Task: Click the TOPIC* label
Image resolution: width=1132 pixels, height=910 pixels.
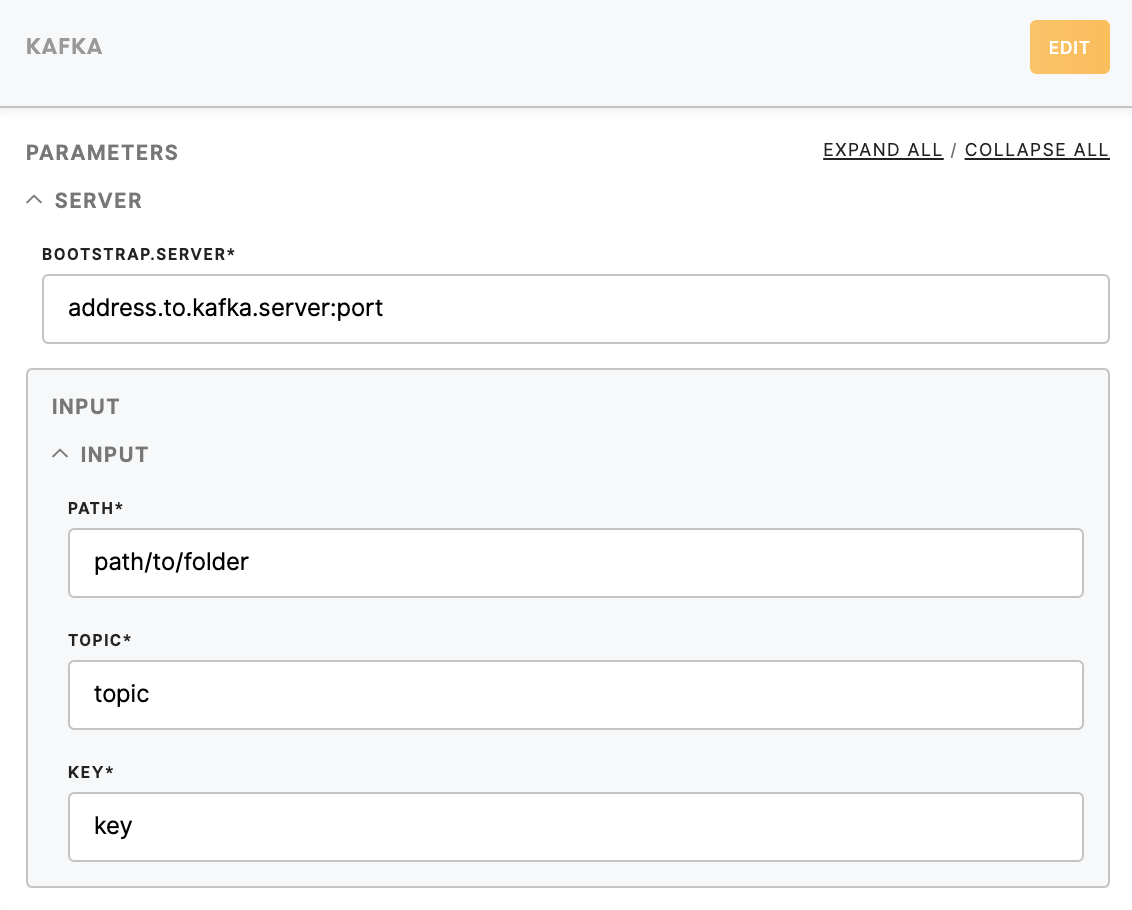Action: click(100, 640)
